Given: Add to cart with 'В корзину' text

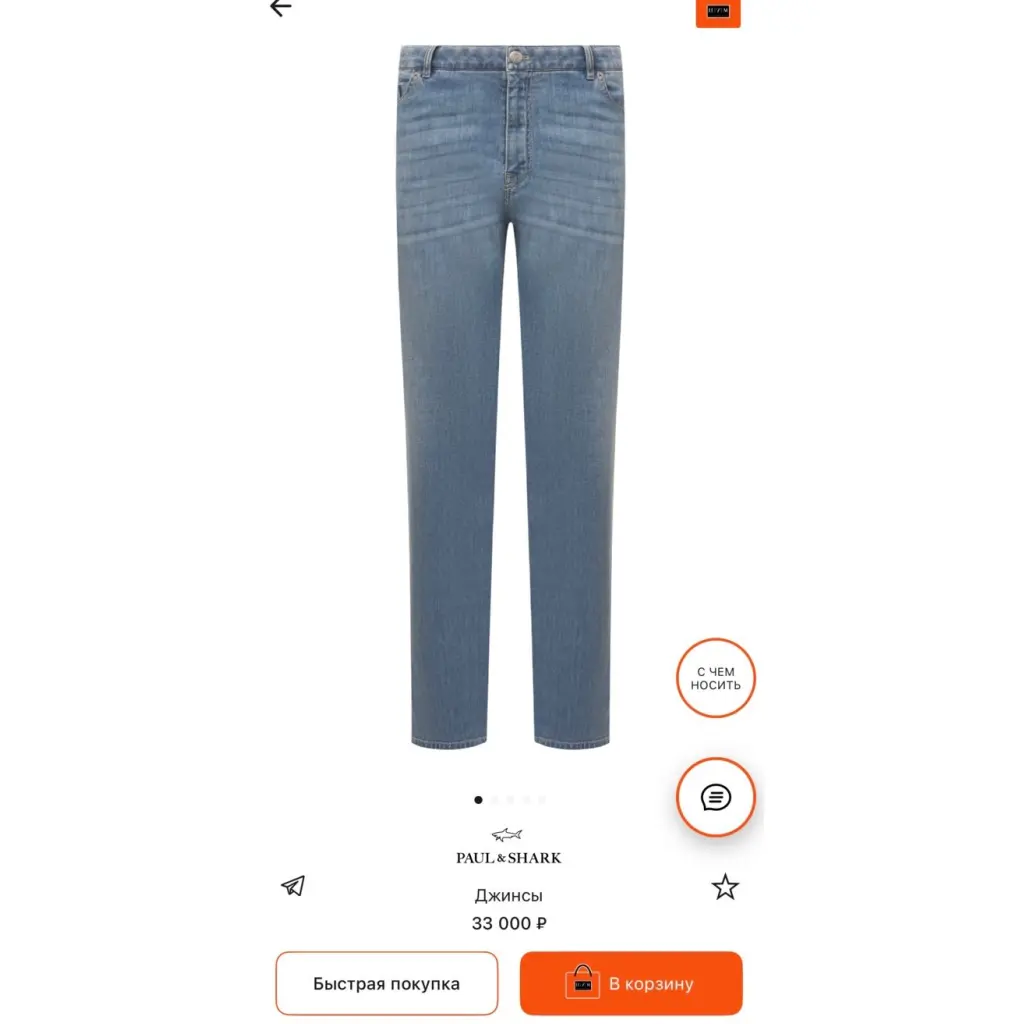Looking at the screenshot, I should point(651,984).
